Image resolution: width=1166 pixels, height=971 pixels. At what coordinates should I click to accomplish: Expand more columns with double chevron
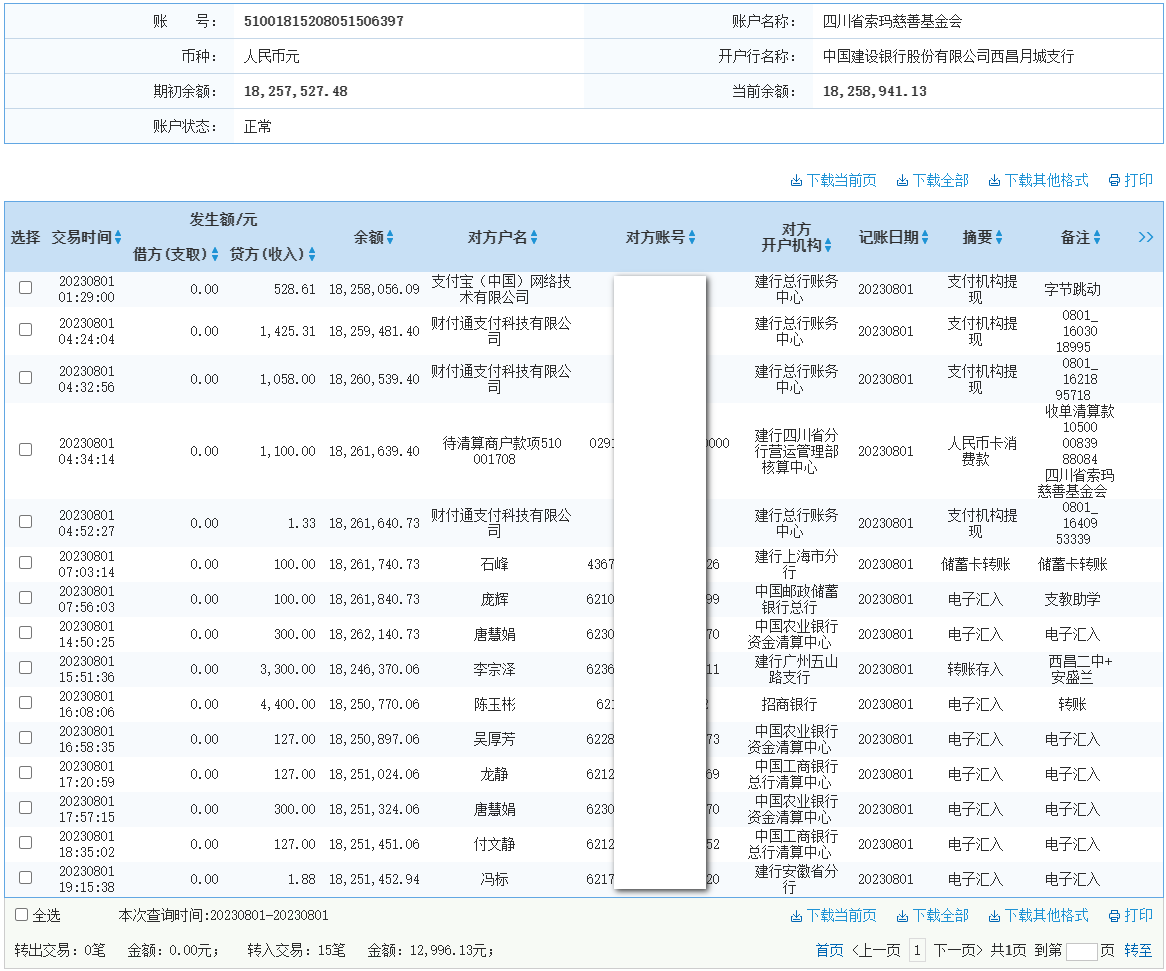(x=1146, y=237)
